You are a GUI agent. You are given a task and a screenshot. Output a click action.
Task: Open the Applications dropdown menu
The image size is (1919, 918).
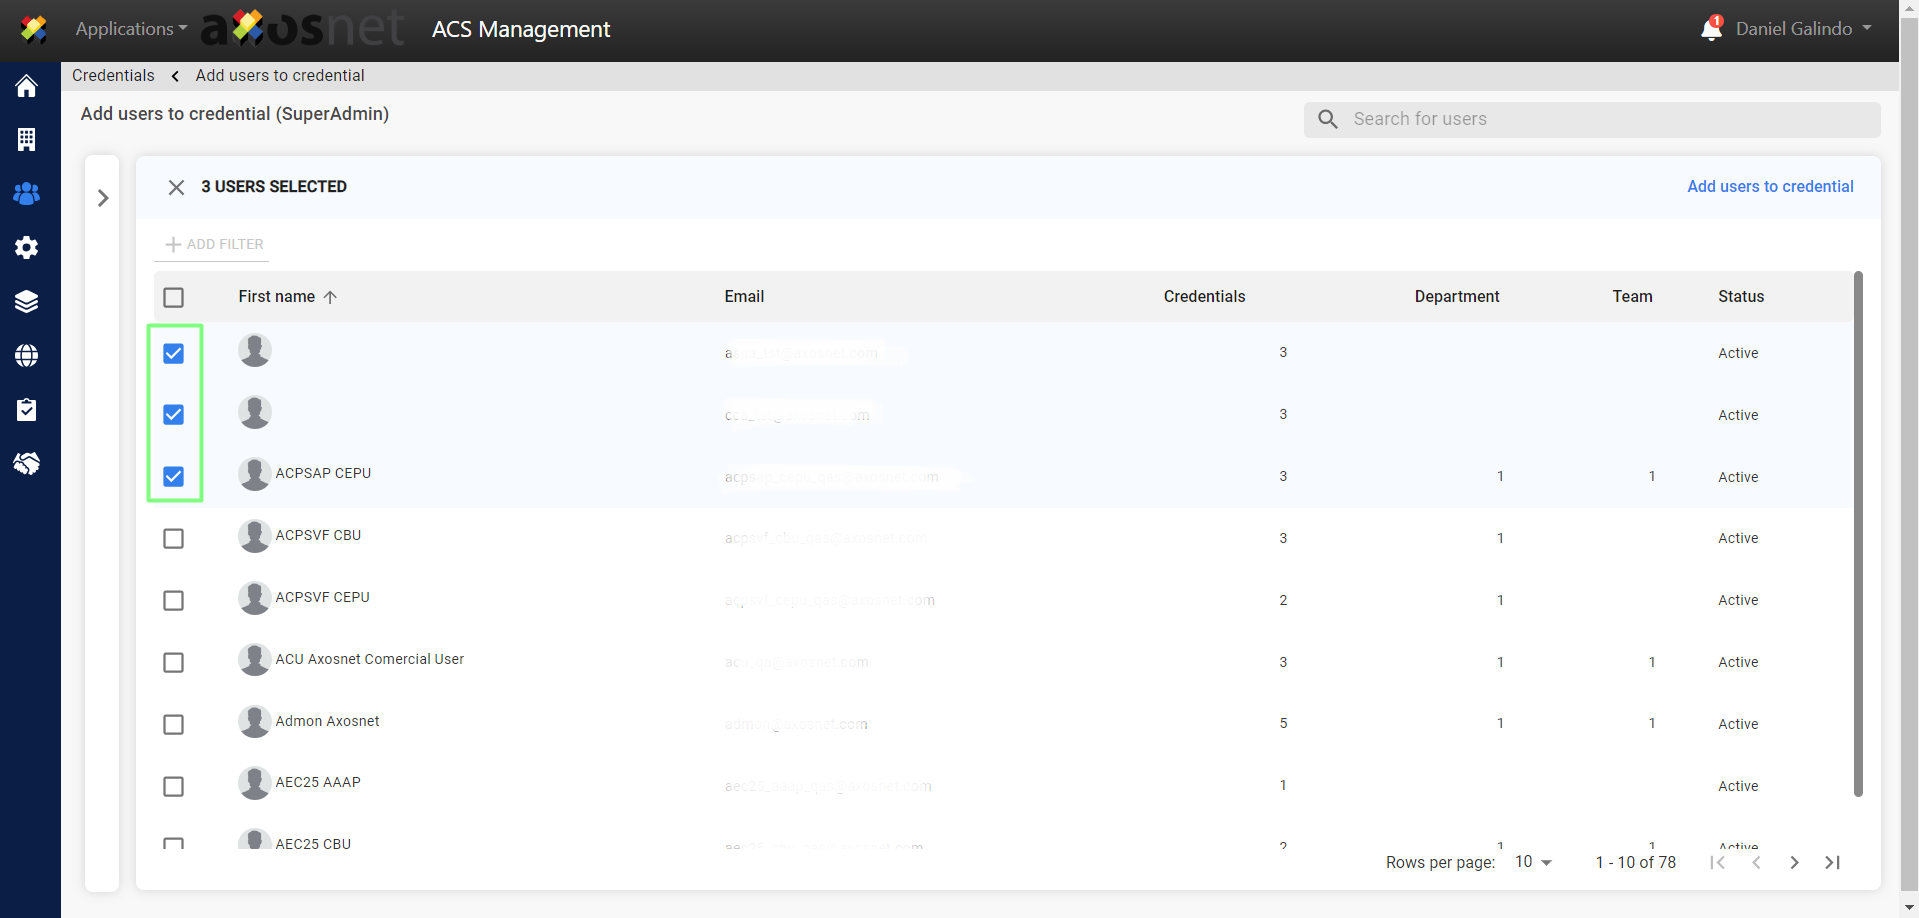tap(130, 29)
